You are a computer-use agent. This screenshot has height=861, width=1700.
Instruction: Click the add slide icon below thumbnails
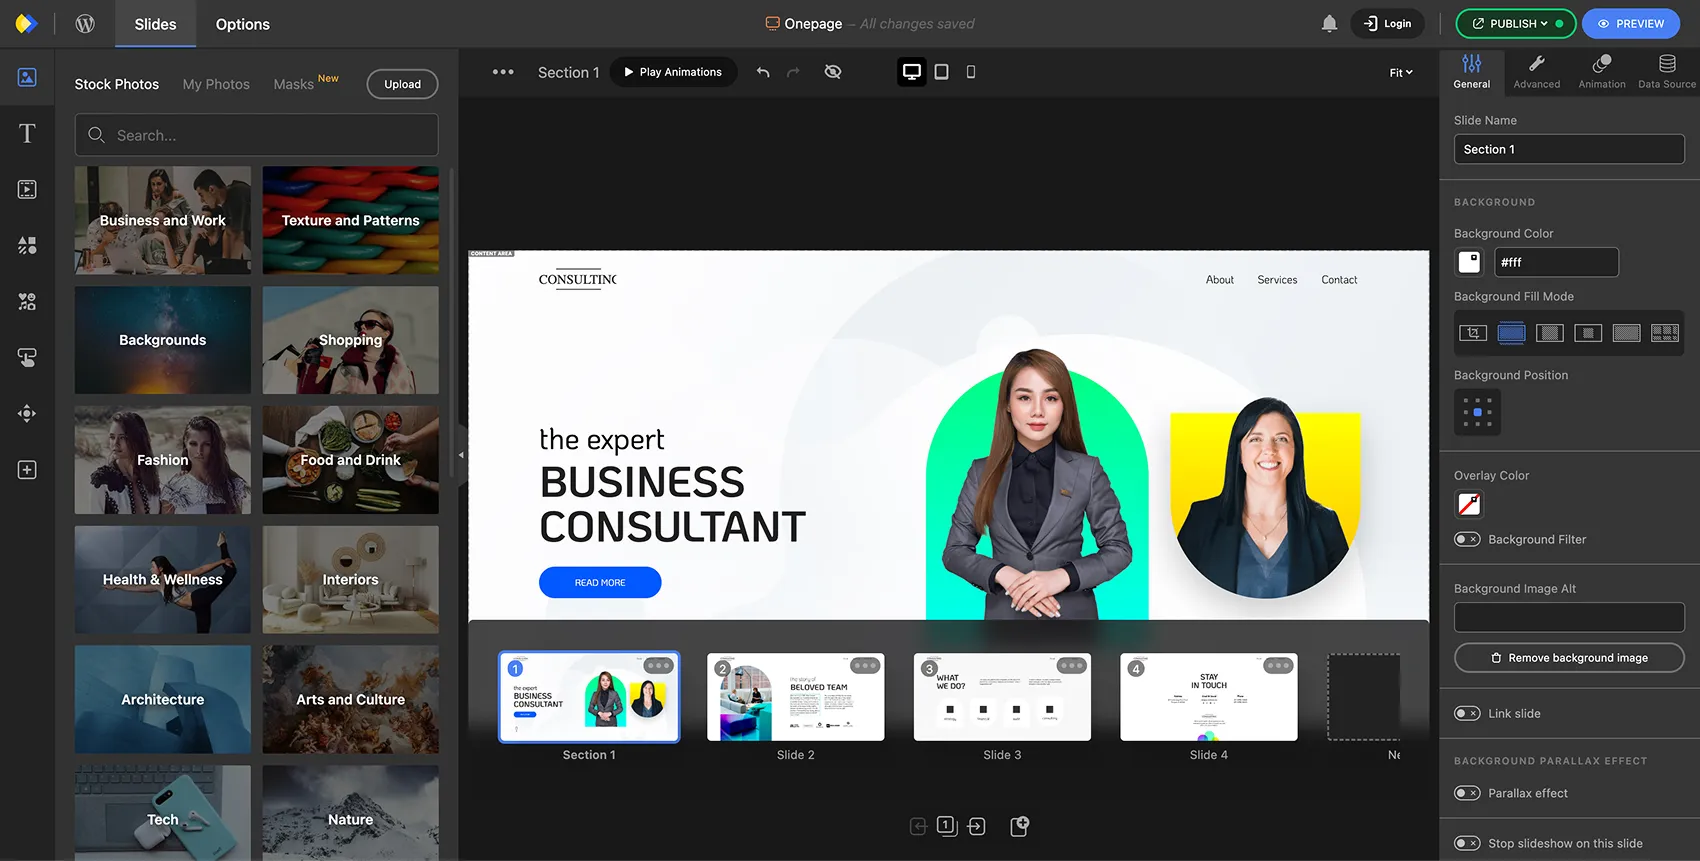tap(1019, 826)
